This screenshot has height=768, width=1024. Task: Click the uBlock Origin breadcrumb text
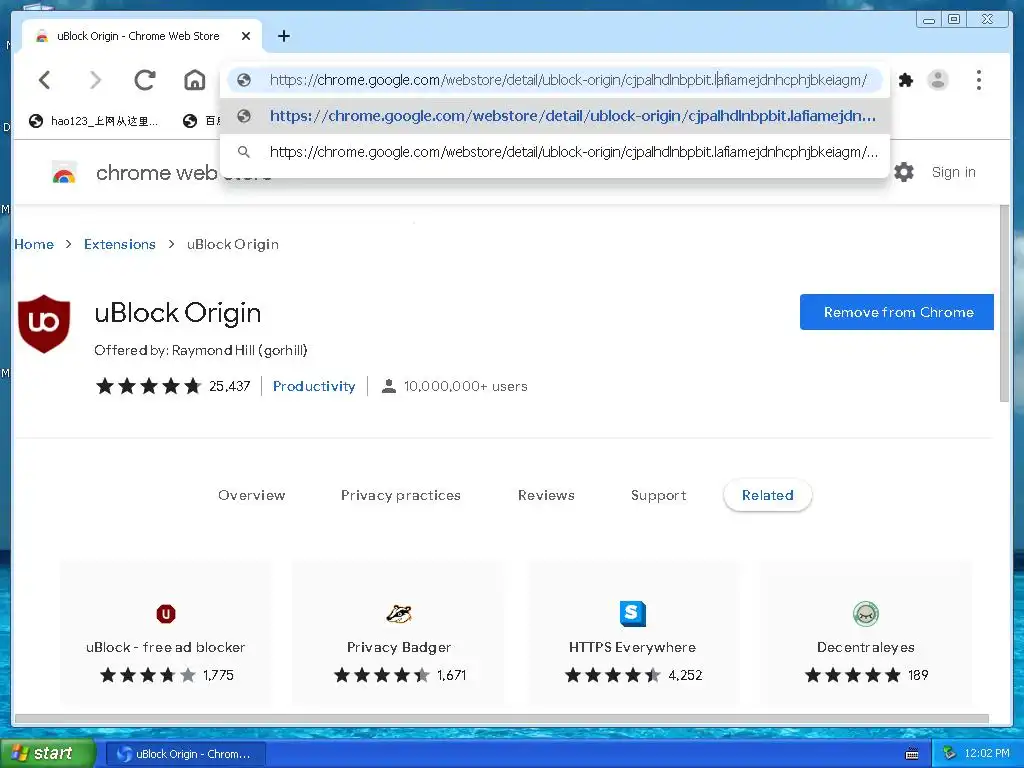(232, 244)
